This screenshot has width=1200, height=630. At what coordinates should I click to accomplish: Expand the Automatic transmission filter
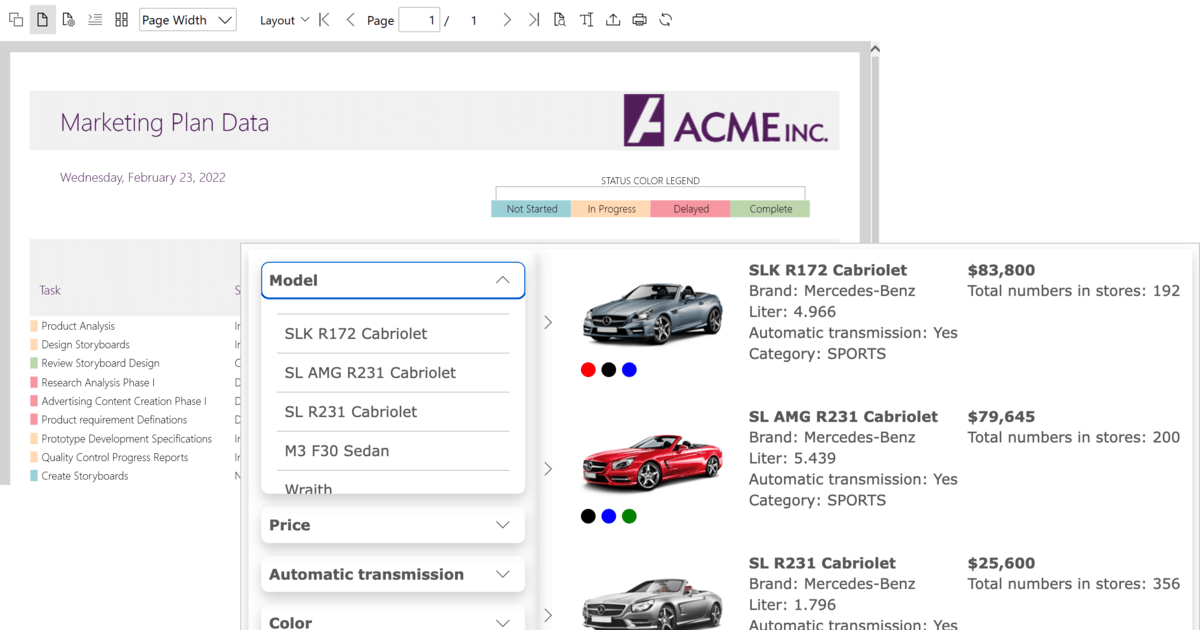pos(392,574)
